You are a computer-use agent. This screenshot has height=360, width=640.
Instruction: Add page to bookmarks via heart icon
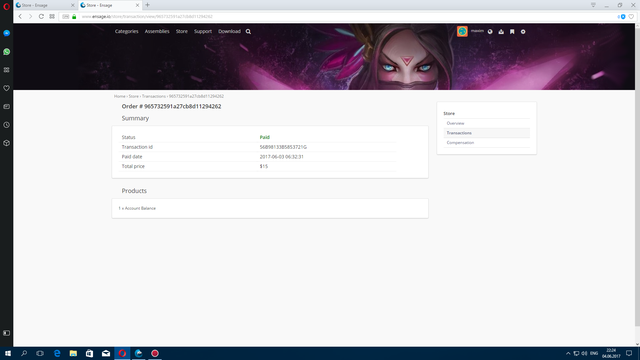(x=631, y=16)
